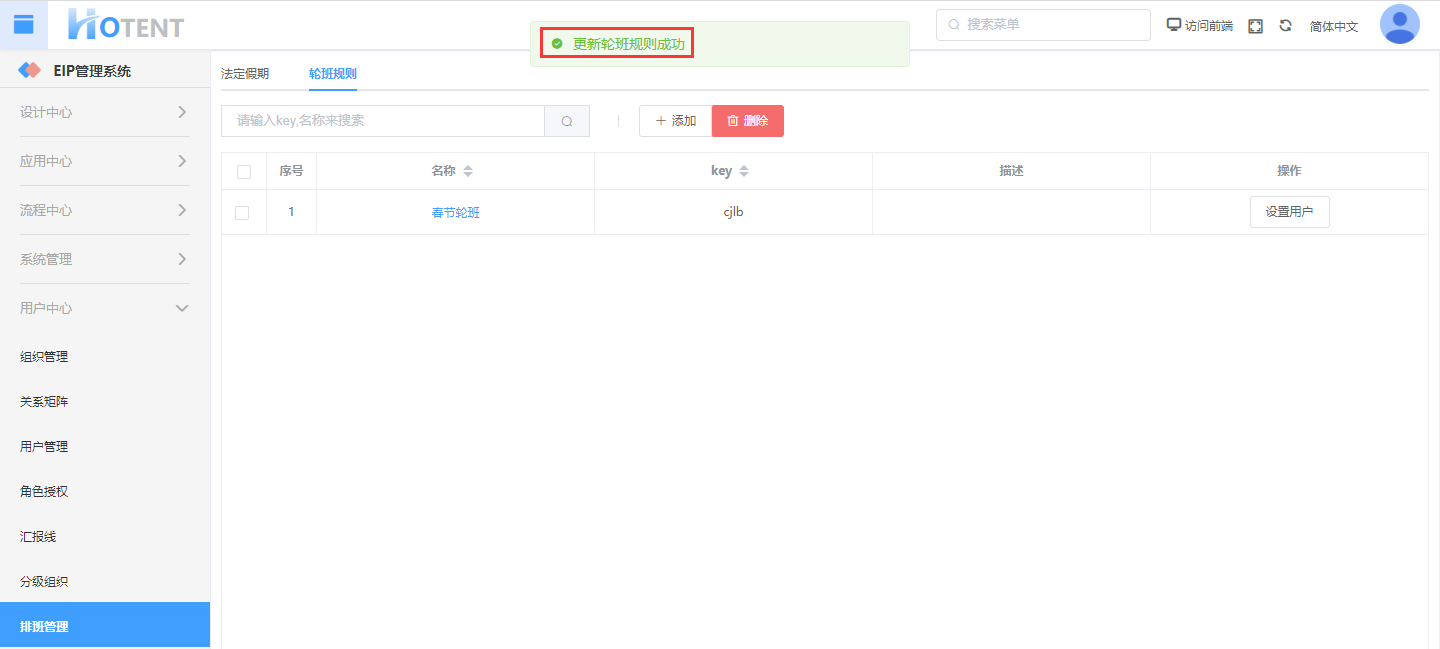The image size is (1440, 649).
Task: Open the 春节轮班 link
Action: [456, 213]
